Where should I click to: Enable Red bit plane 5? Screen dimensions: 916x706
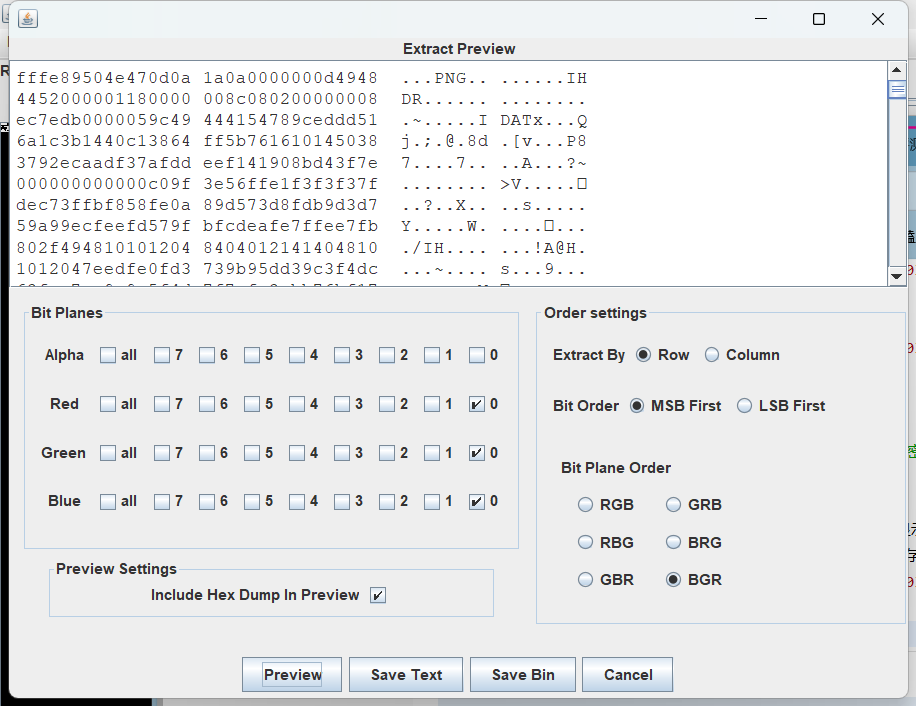(x=252, y=404)
